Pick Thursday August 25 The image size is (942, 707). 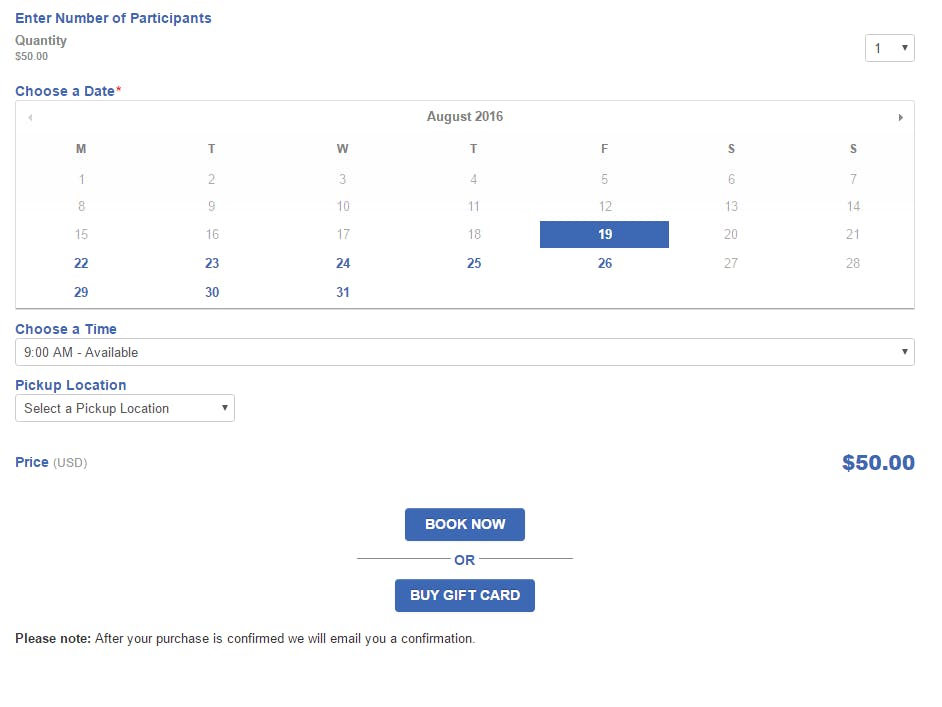pyautogui.click(x=474, y=264)
